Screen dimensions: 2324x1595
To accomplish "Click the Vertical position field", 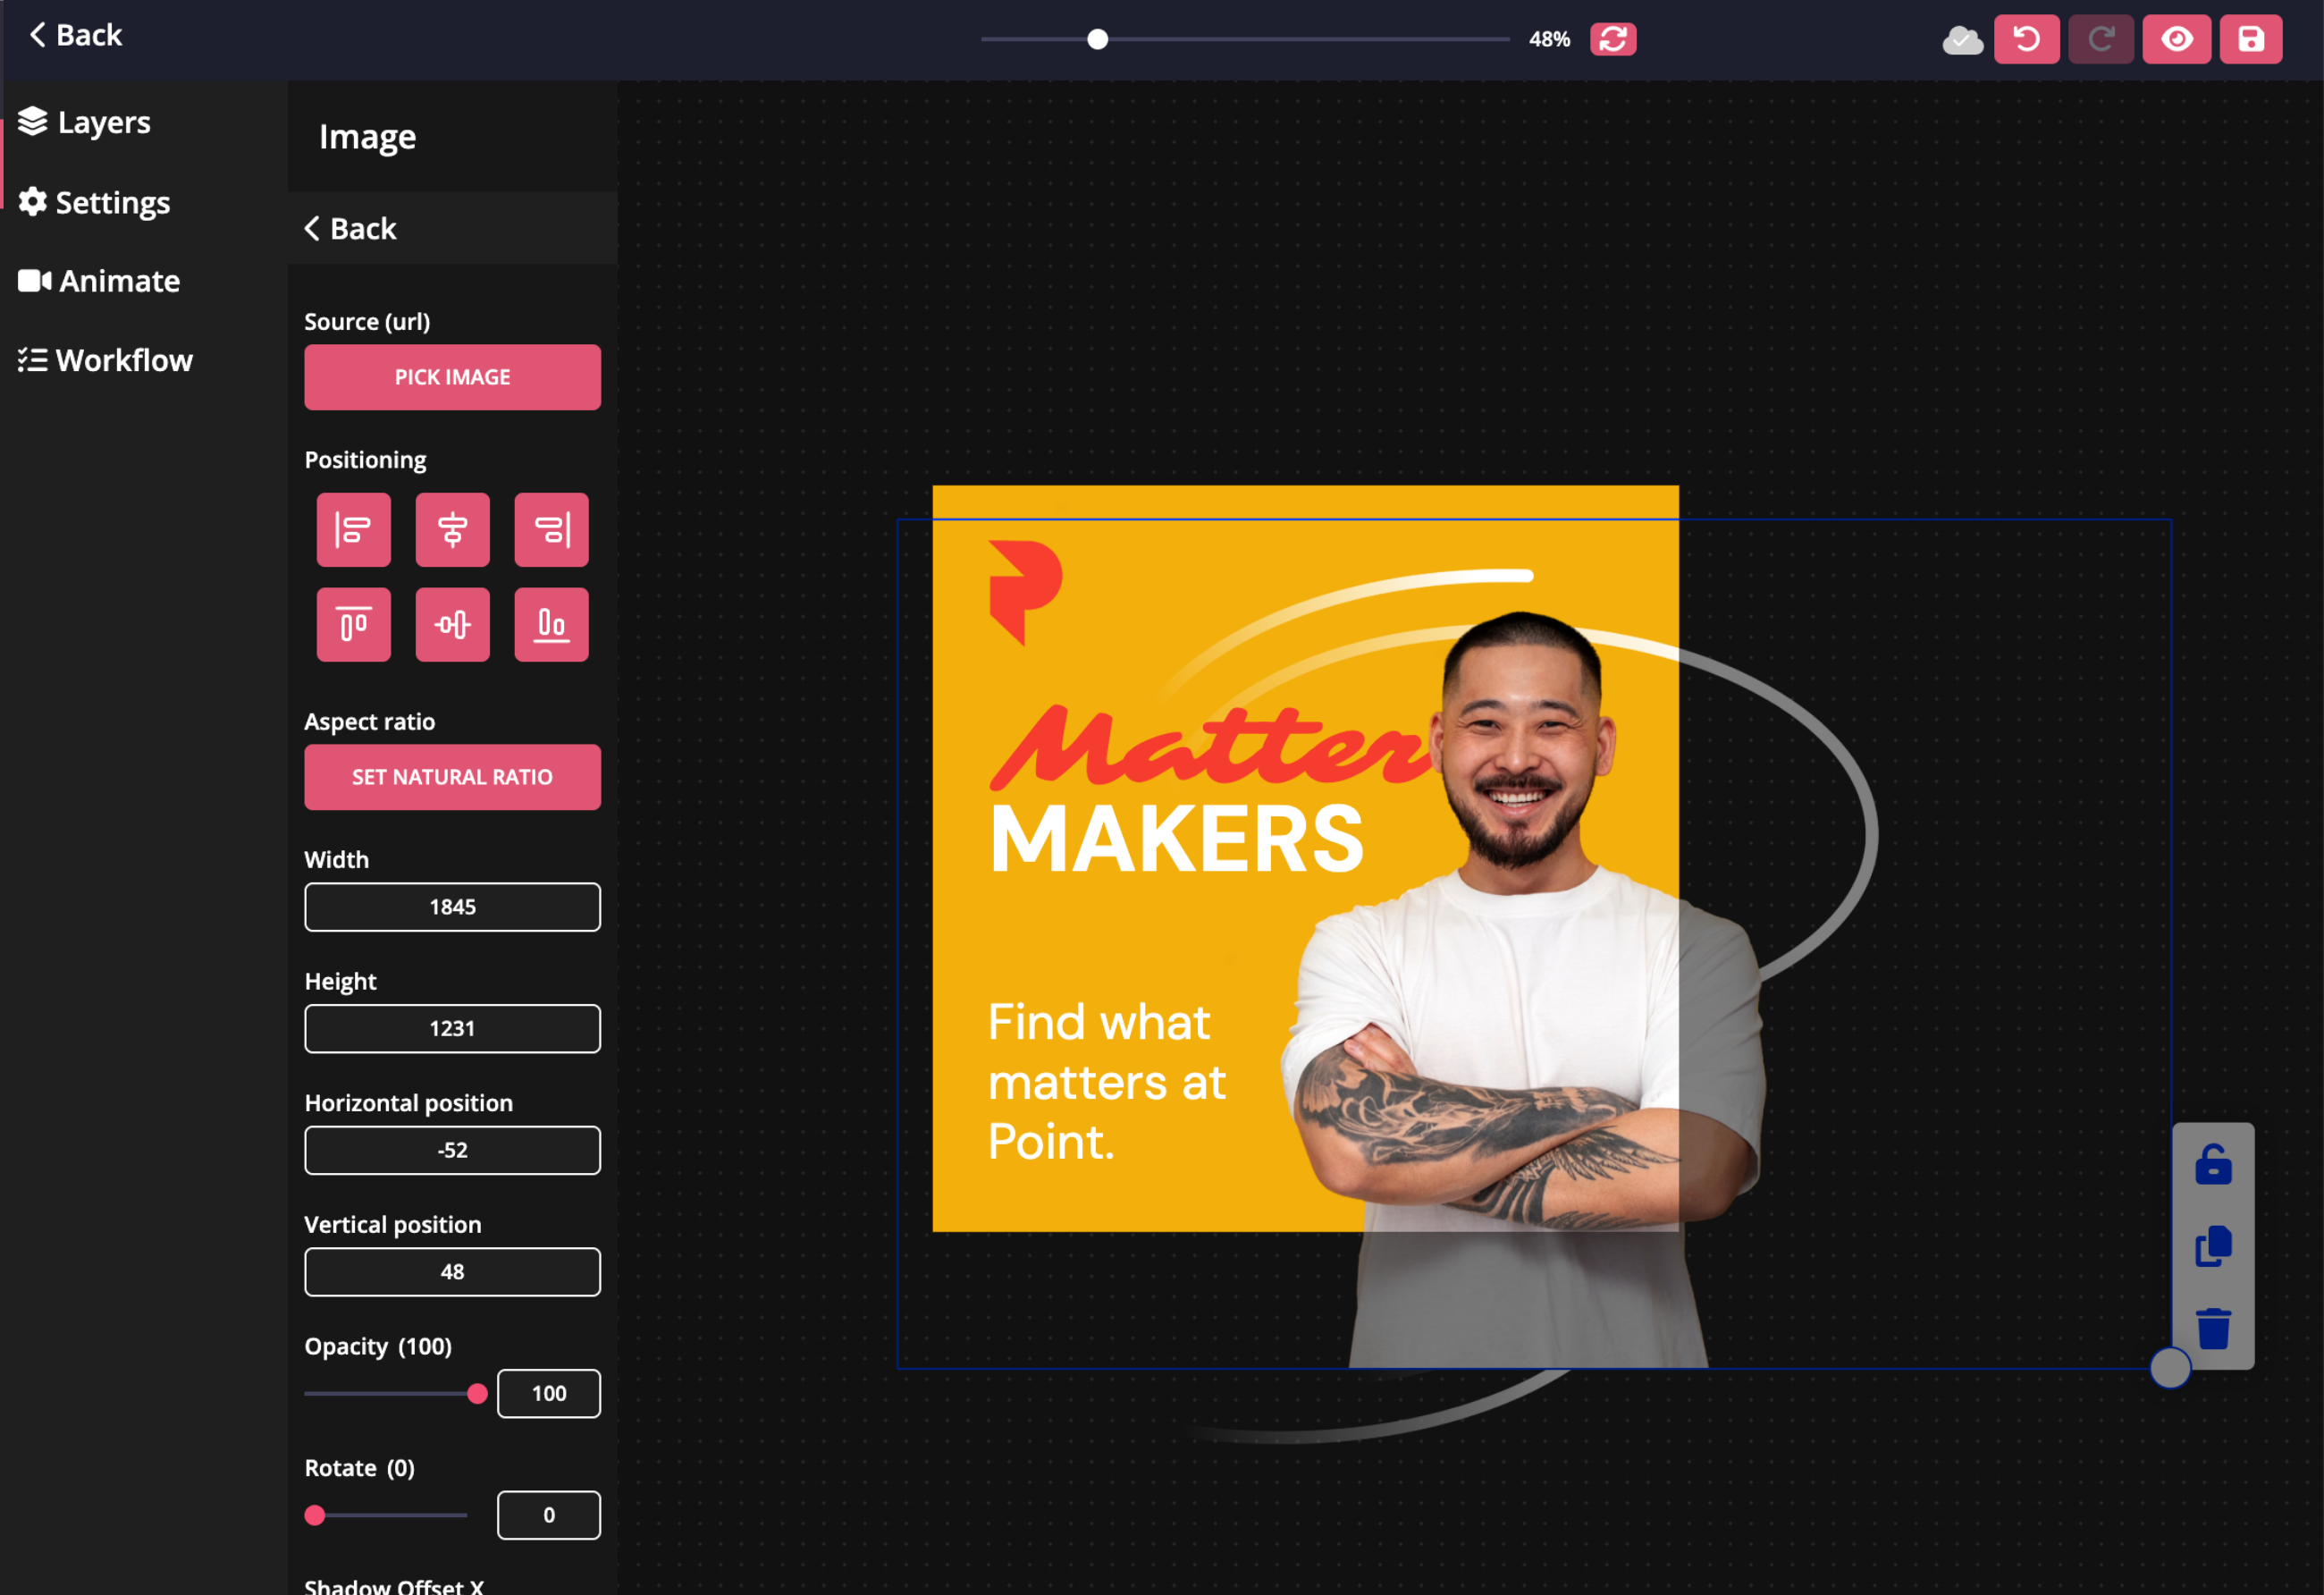I will pyautogui.click(x=452, y=1272).
